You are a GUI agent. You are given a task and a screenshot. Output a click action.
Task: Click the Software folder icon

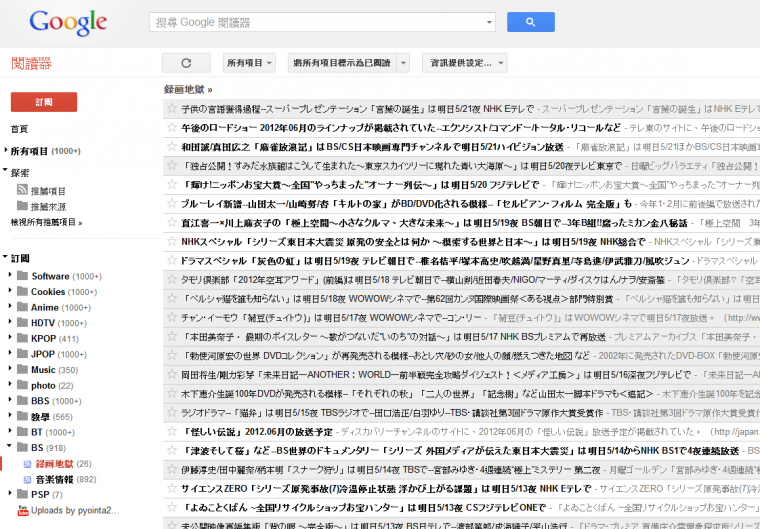[x=22, y=276]
